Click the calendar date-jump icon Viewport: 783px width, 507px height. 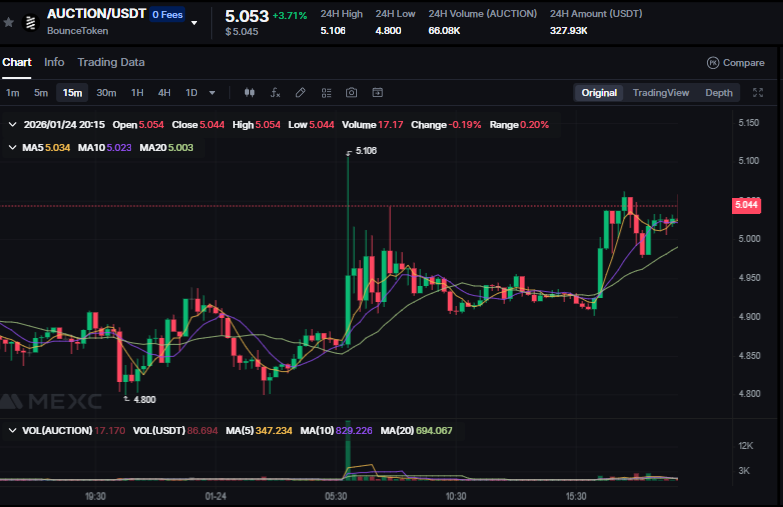coord(378,93)
